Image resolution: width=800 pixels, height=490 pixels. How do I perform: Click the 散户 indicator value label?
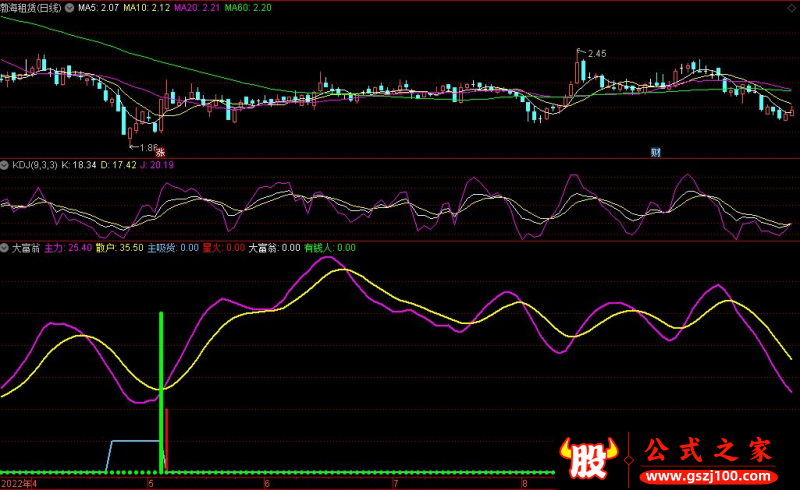point(119,247)
